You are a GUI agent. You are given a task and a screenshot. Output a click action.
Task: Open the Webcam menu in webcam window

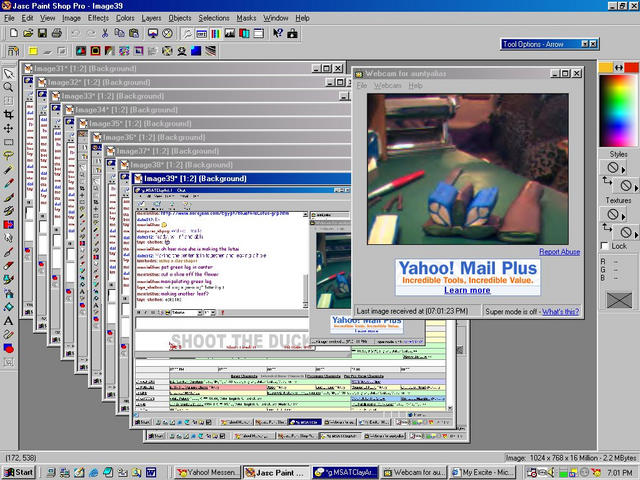coord(387,85)
